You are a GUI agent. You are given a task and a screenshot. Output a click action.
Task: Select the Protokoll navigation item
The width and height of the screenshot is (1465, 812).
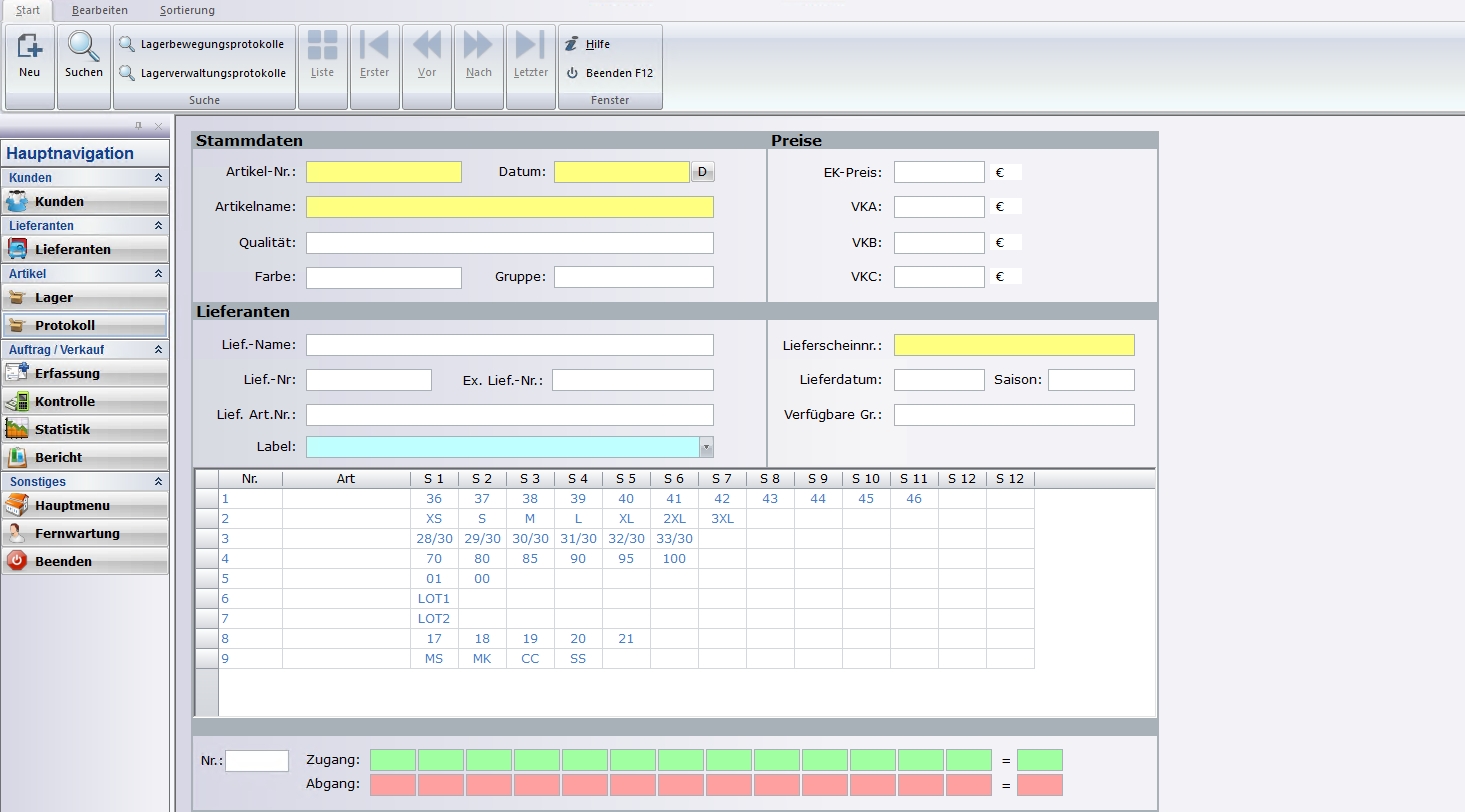(x=85, y=325)
